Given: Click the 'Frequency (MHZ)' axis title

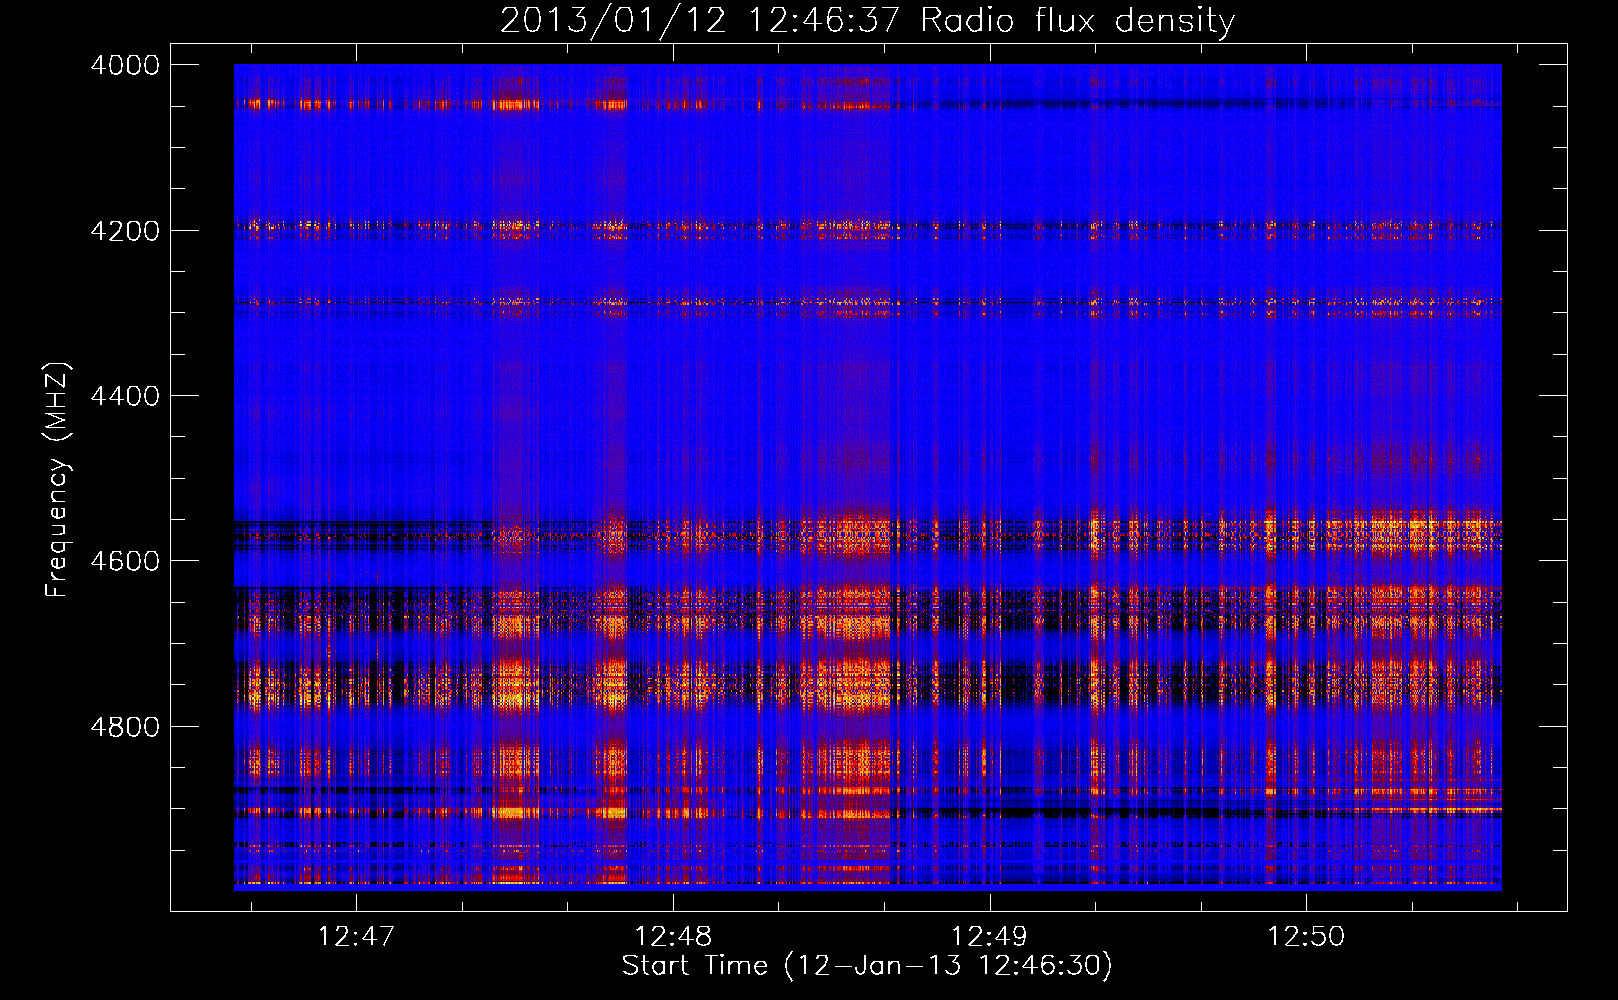Looking at the screenshot, I should coord(58,479).
